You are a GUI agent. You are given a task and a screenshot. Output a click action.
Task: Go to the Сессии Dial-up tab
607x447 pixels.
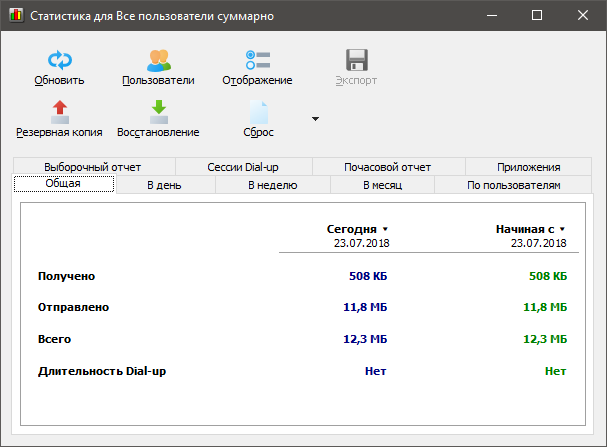(x=243, y=167)
